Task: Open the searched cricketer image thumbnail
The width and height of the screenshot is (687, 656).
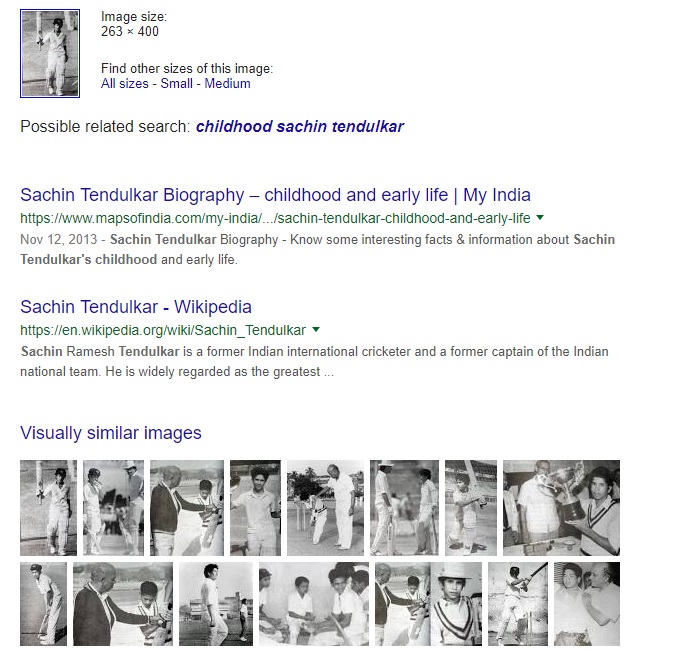Action: 50,53
